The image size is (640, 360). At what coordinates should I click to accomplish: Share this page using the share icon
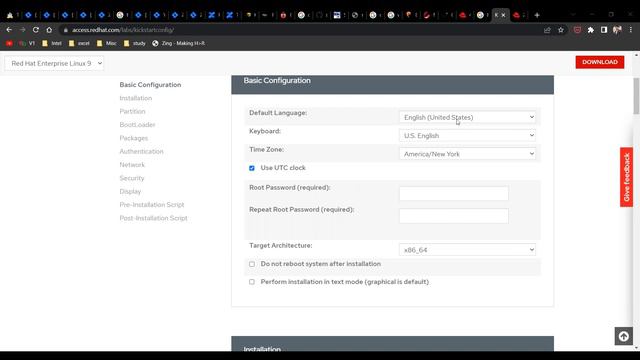547,30
